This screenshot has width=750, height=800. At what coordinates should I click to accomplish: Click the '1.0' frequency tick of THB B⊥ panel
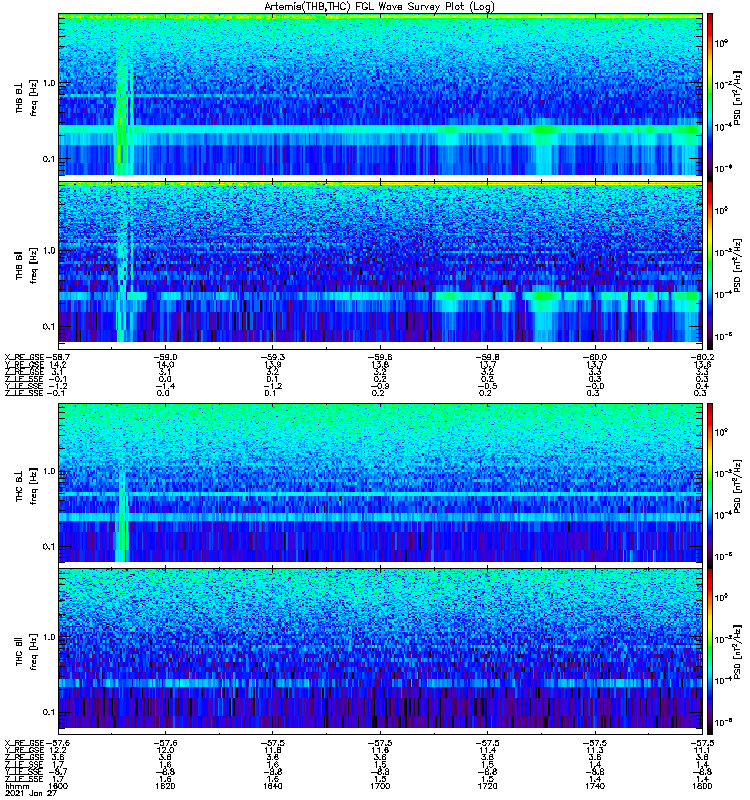pyautogui.click(x=49, y=83)
